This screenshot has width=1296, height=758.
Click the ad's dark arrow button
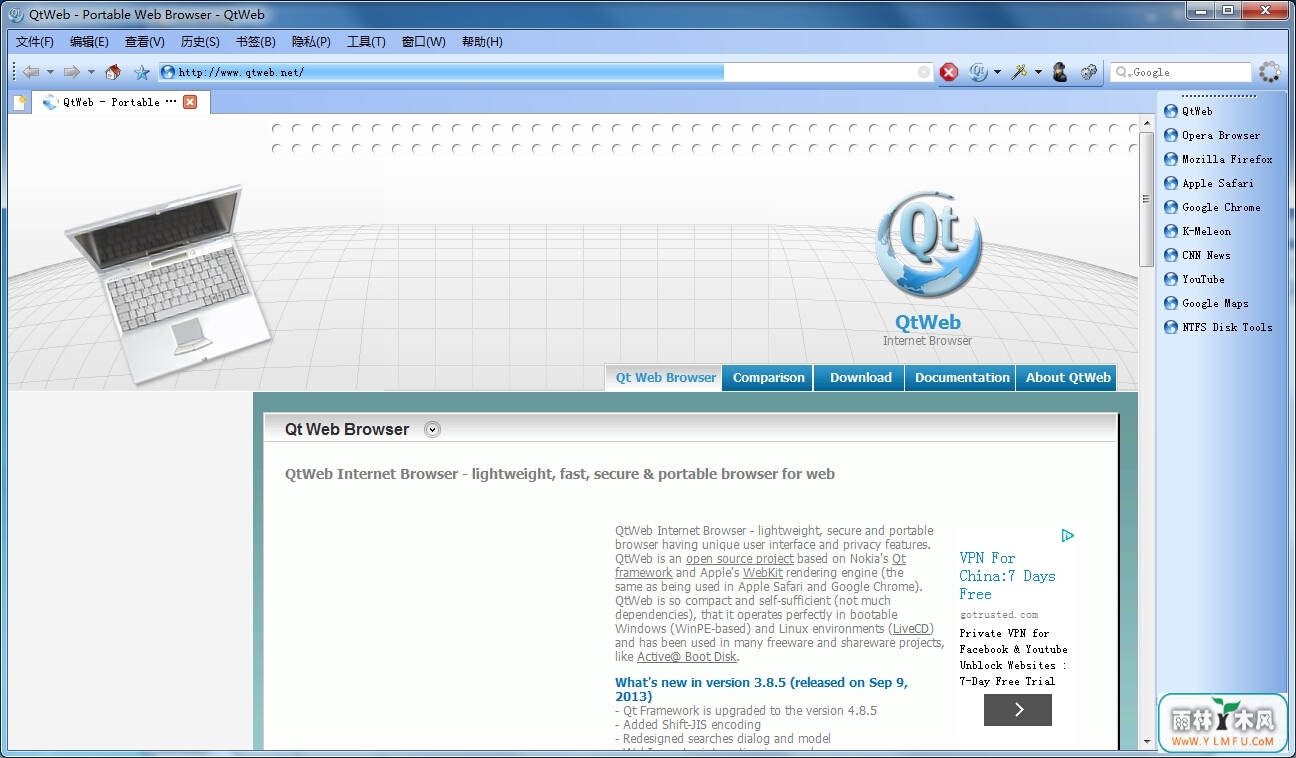click(x=1018, y=710)
